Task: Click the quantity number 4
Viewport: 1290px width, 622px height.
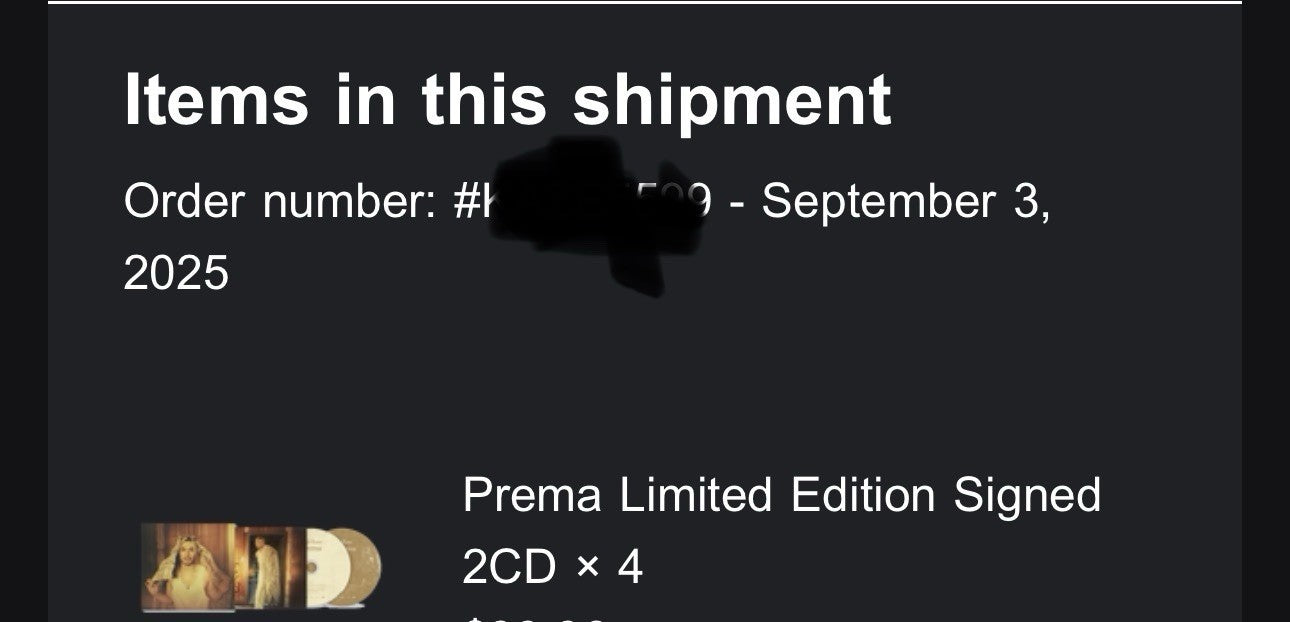Action: point(630,568)
